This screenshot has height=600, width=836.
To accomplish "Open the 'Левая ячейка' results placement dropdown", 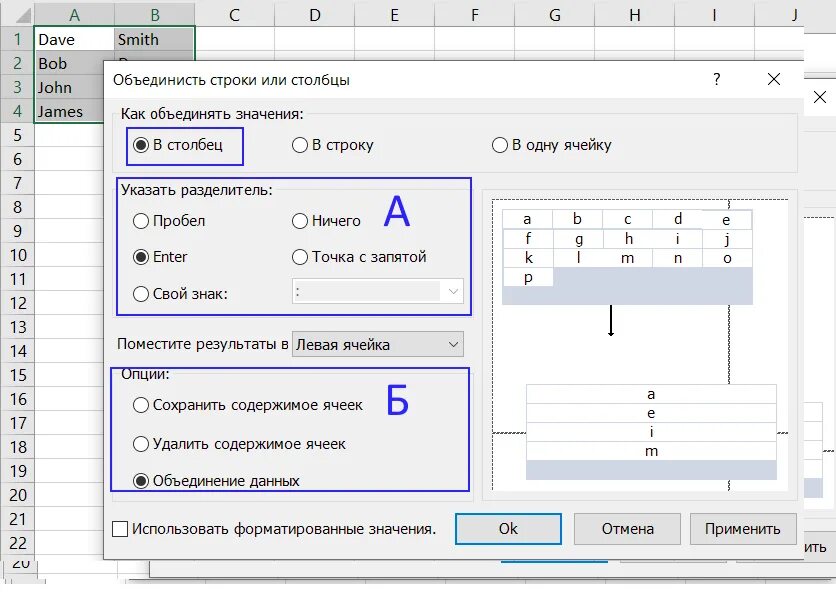I will point(377,345).
